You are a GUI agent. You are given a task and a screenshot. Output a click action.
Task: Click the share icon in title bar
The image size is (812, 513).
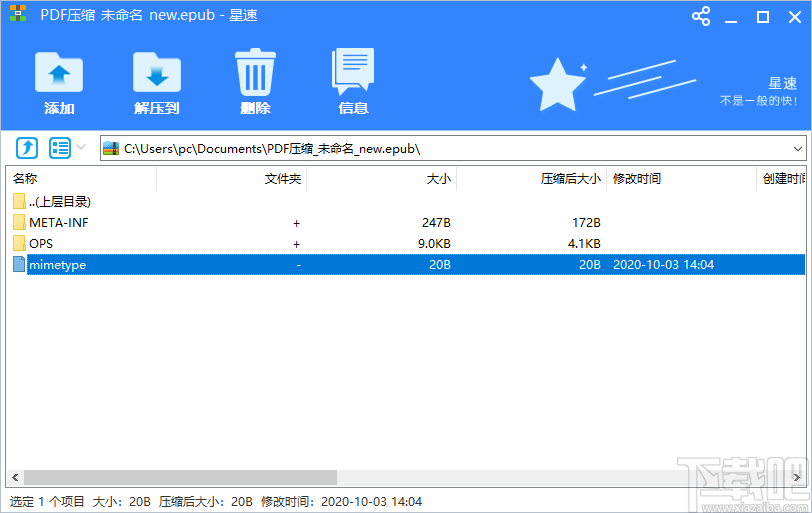click(x=701, y=17)
